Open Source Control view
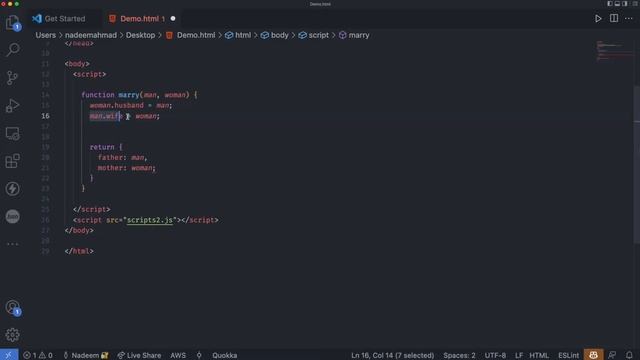The height and width of the screenshot is (360, 640). pos(12,78)
